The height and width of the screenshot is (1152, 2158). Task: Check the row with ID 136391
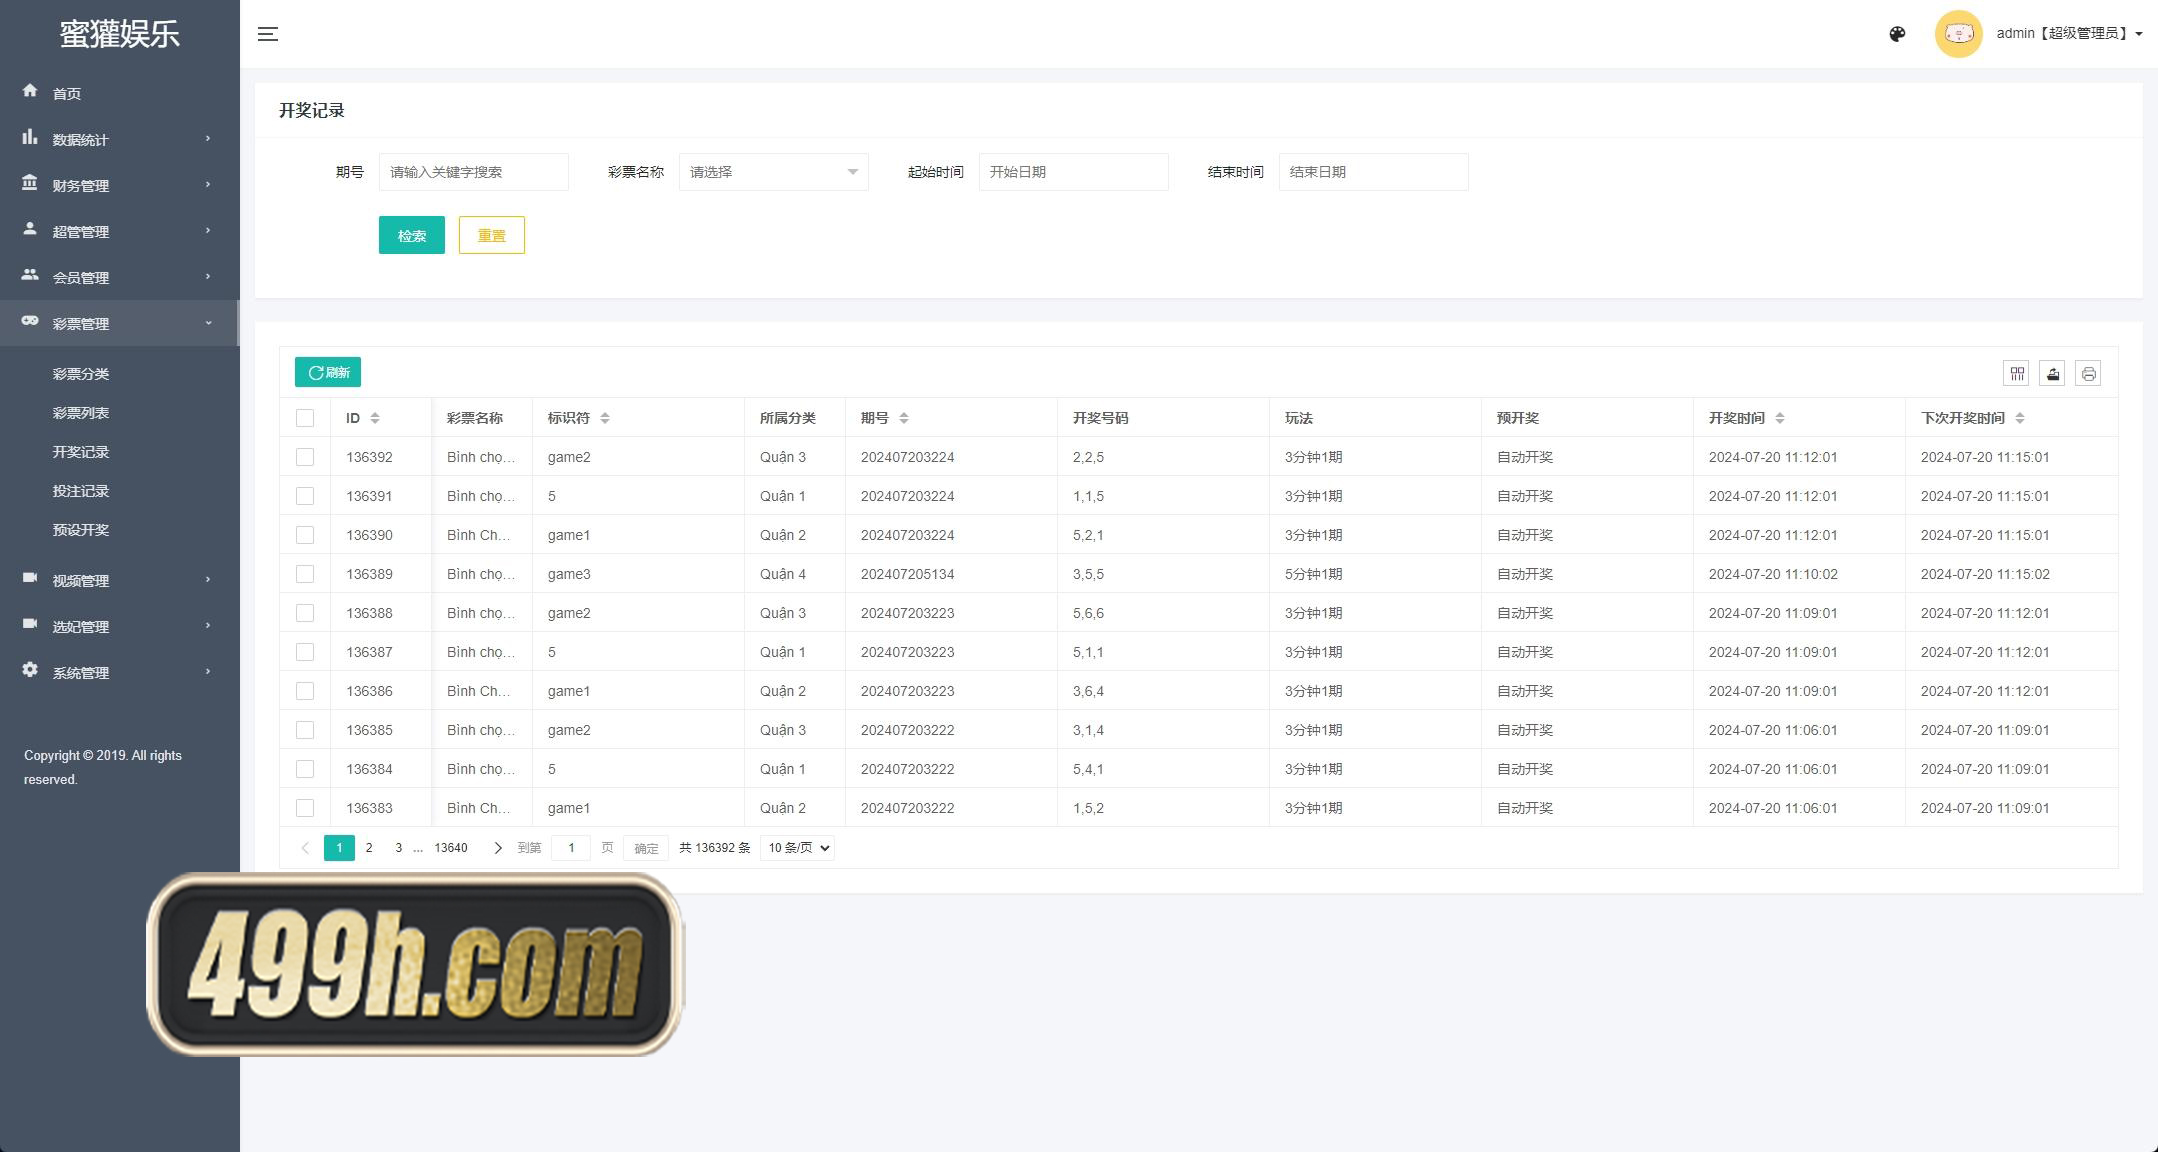[x=305, y=496]
